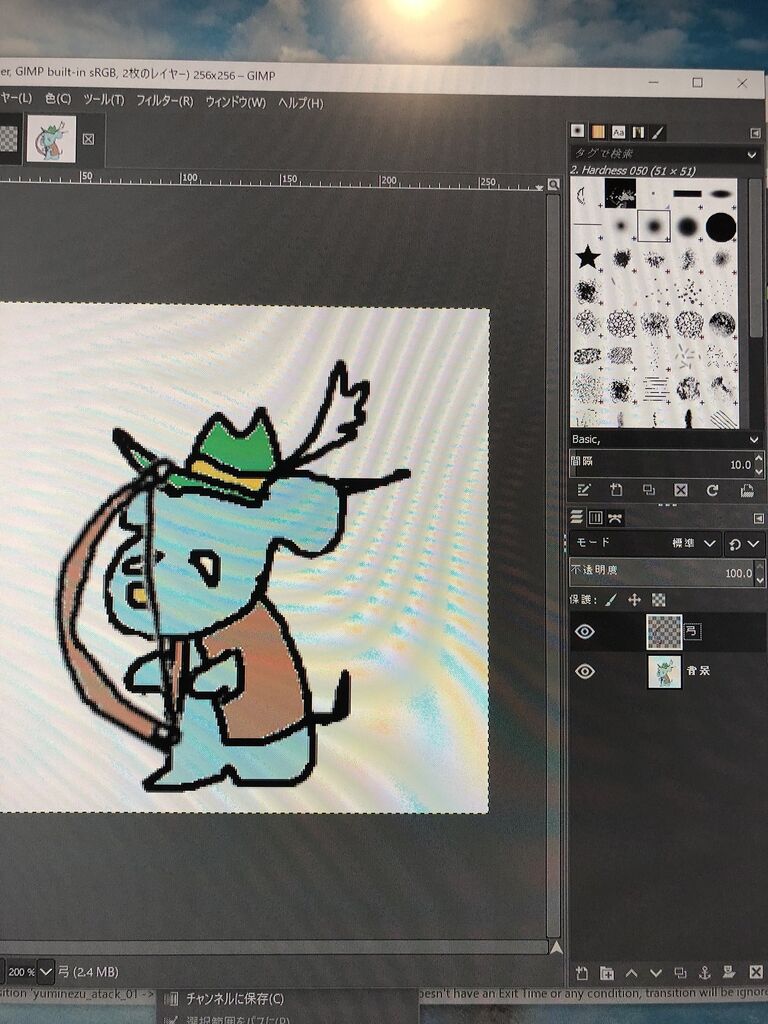The height and width of the screenshot is (1024, 768).
Task: Increase brush spacing value
Action: (x=759, y=459)
